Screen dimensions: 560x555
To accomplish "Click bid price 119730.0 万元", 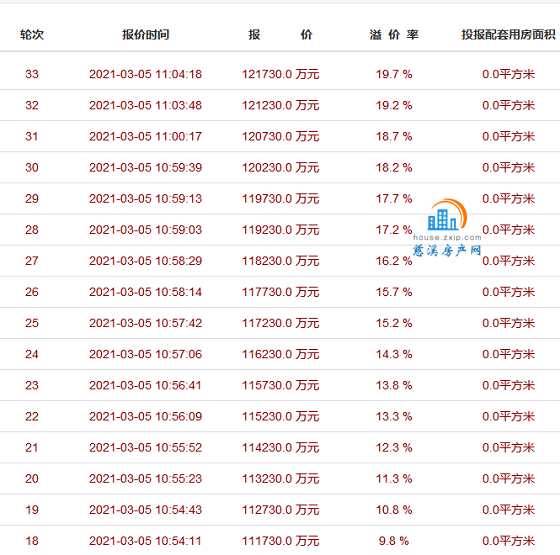I will coord(281,198).
